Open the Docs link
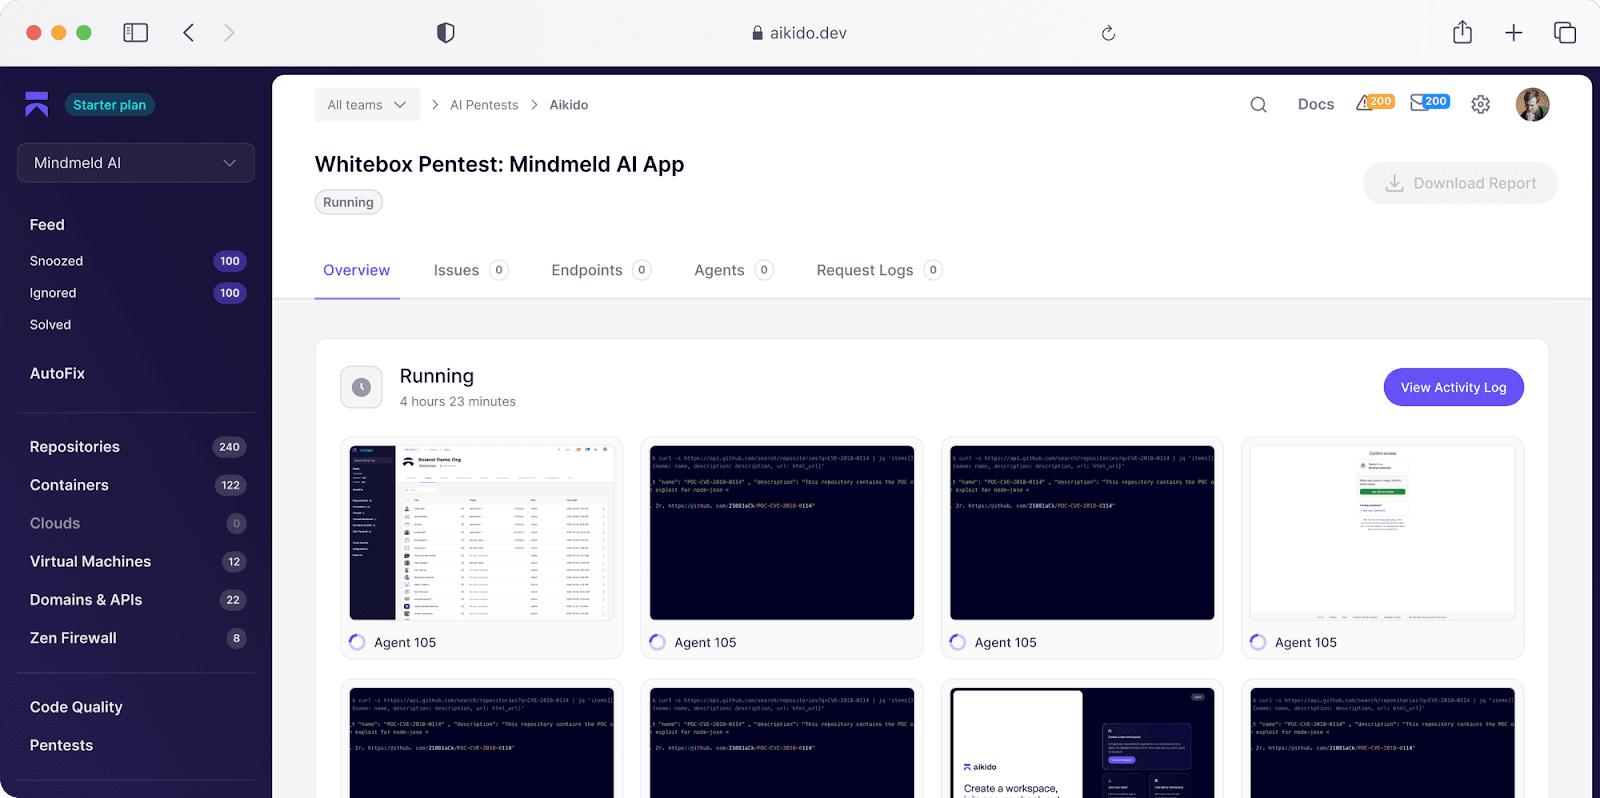1600x798 pixels. click(1316, 104)
